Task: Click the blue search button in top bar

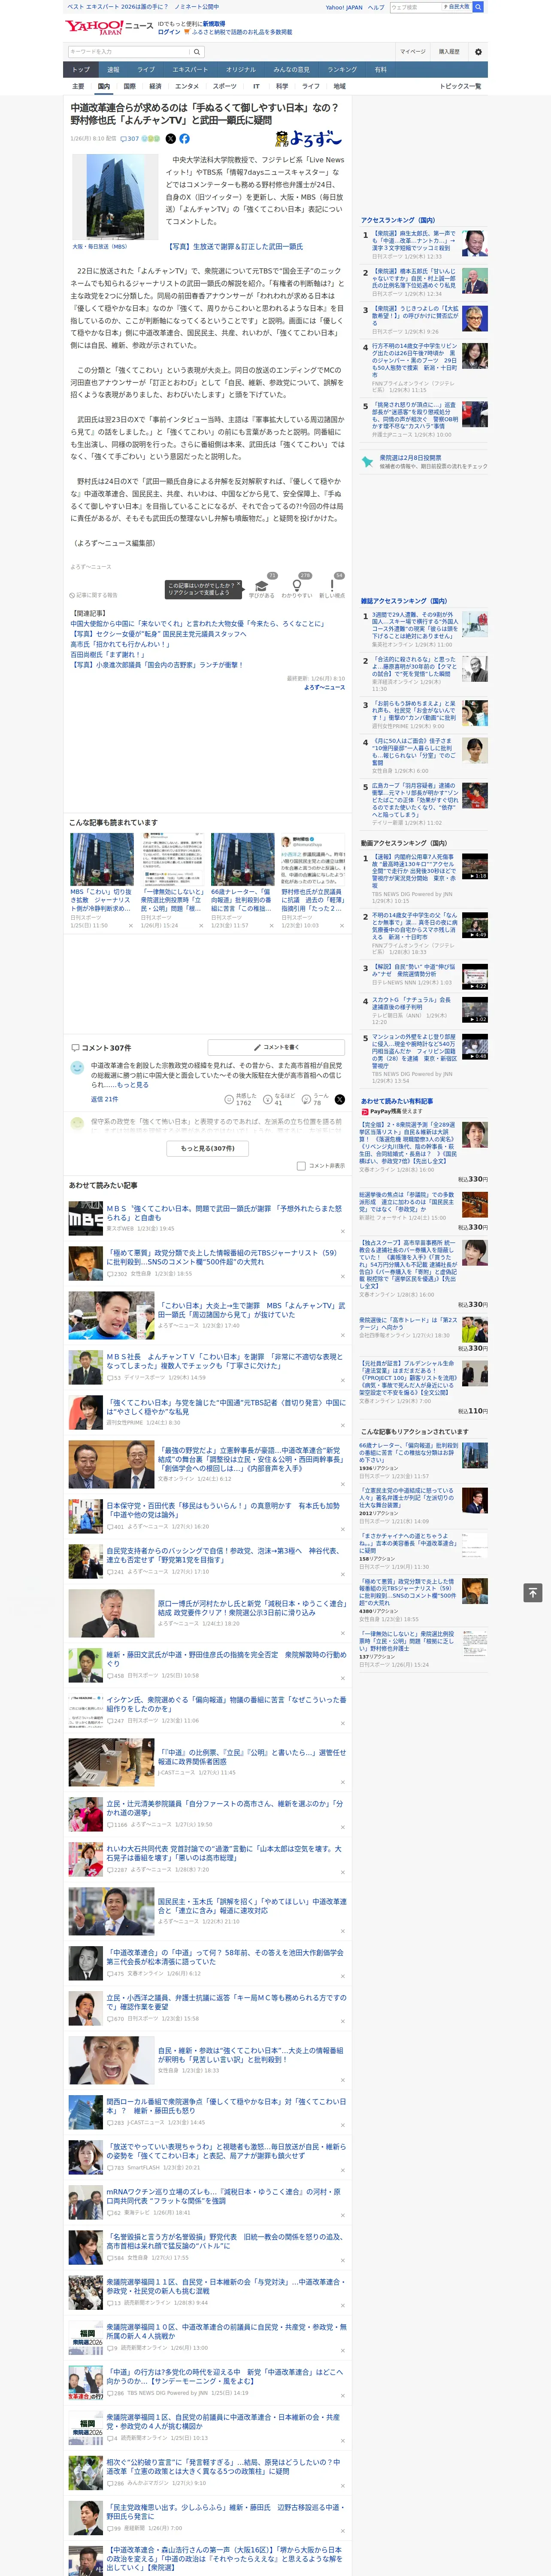Action: pos(478,7)
